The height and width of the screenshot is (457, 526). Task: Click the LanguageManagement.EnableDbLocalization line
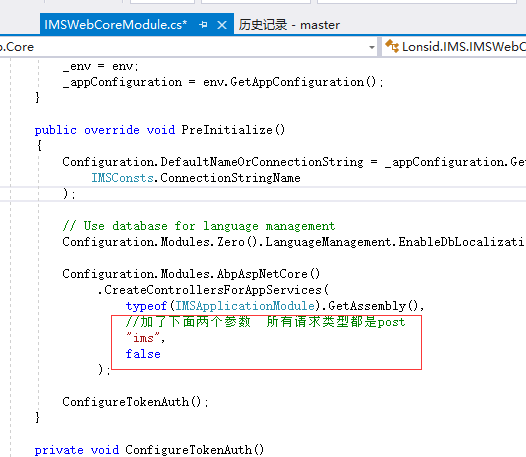coord(294,242)
